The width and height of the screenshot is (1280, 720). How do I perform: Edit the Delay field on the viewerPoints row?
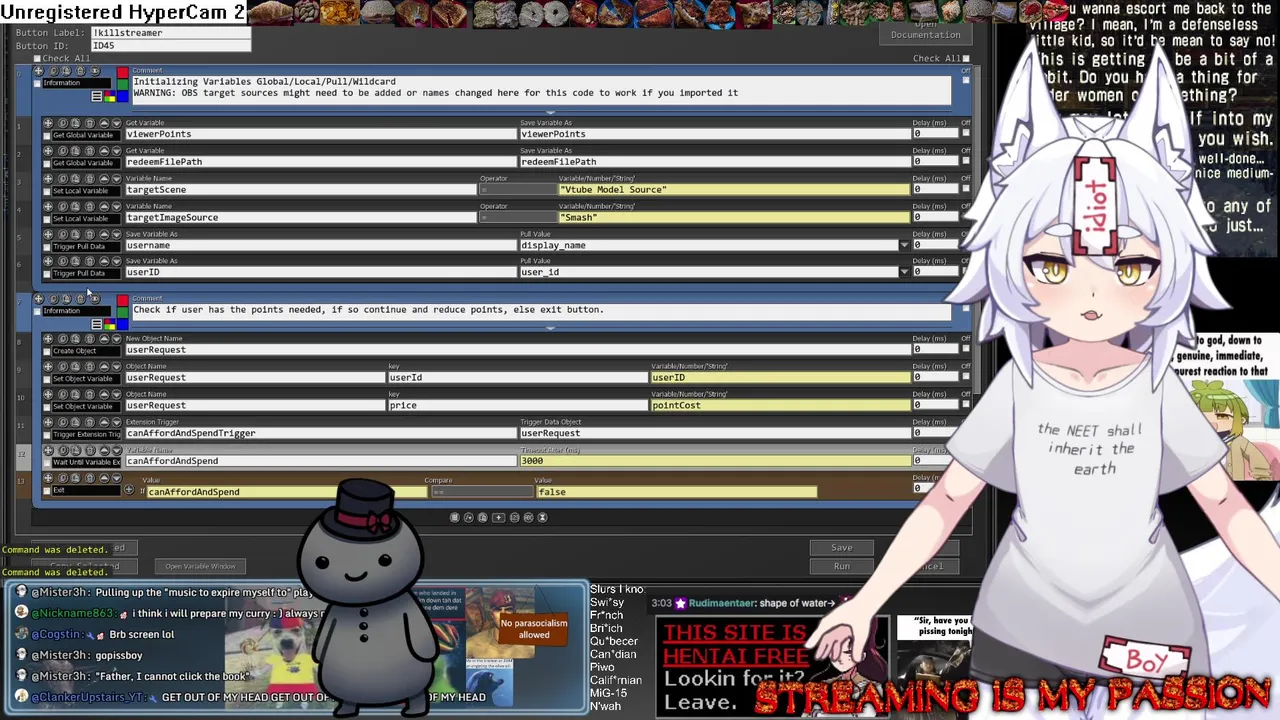tap(934, 133)
